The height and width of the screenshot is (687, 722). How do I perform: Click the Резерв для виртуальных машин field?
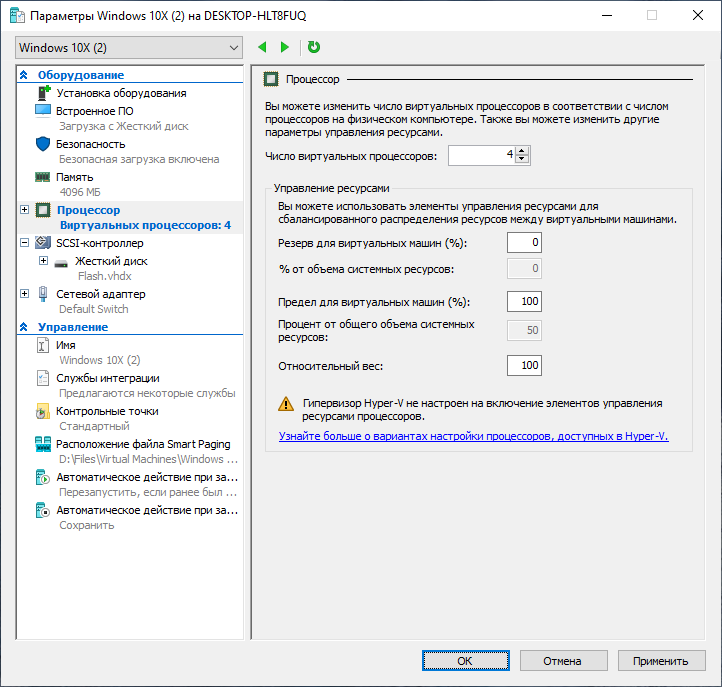(524, 243)
